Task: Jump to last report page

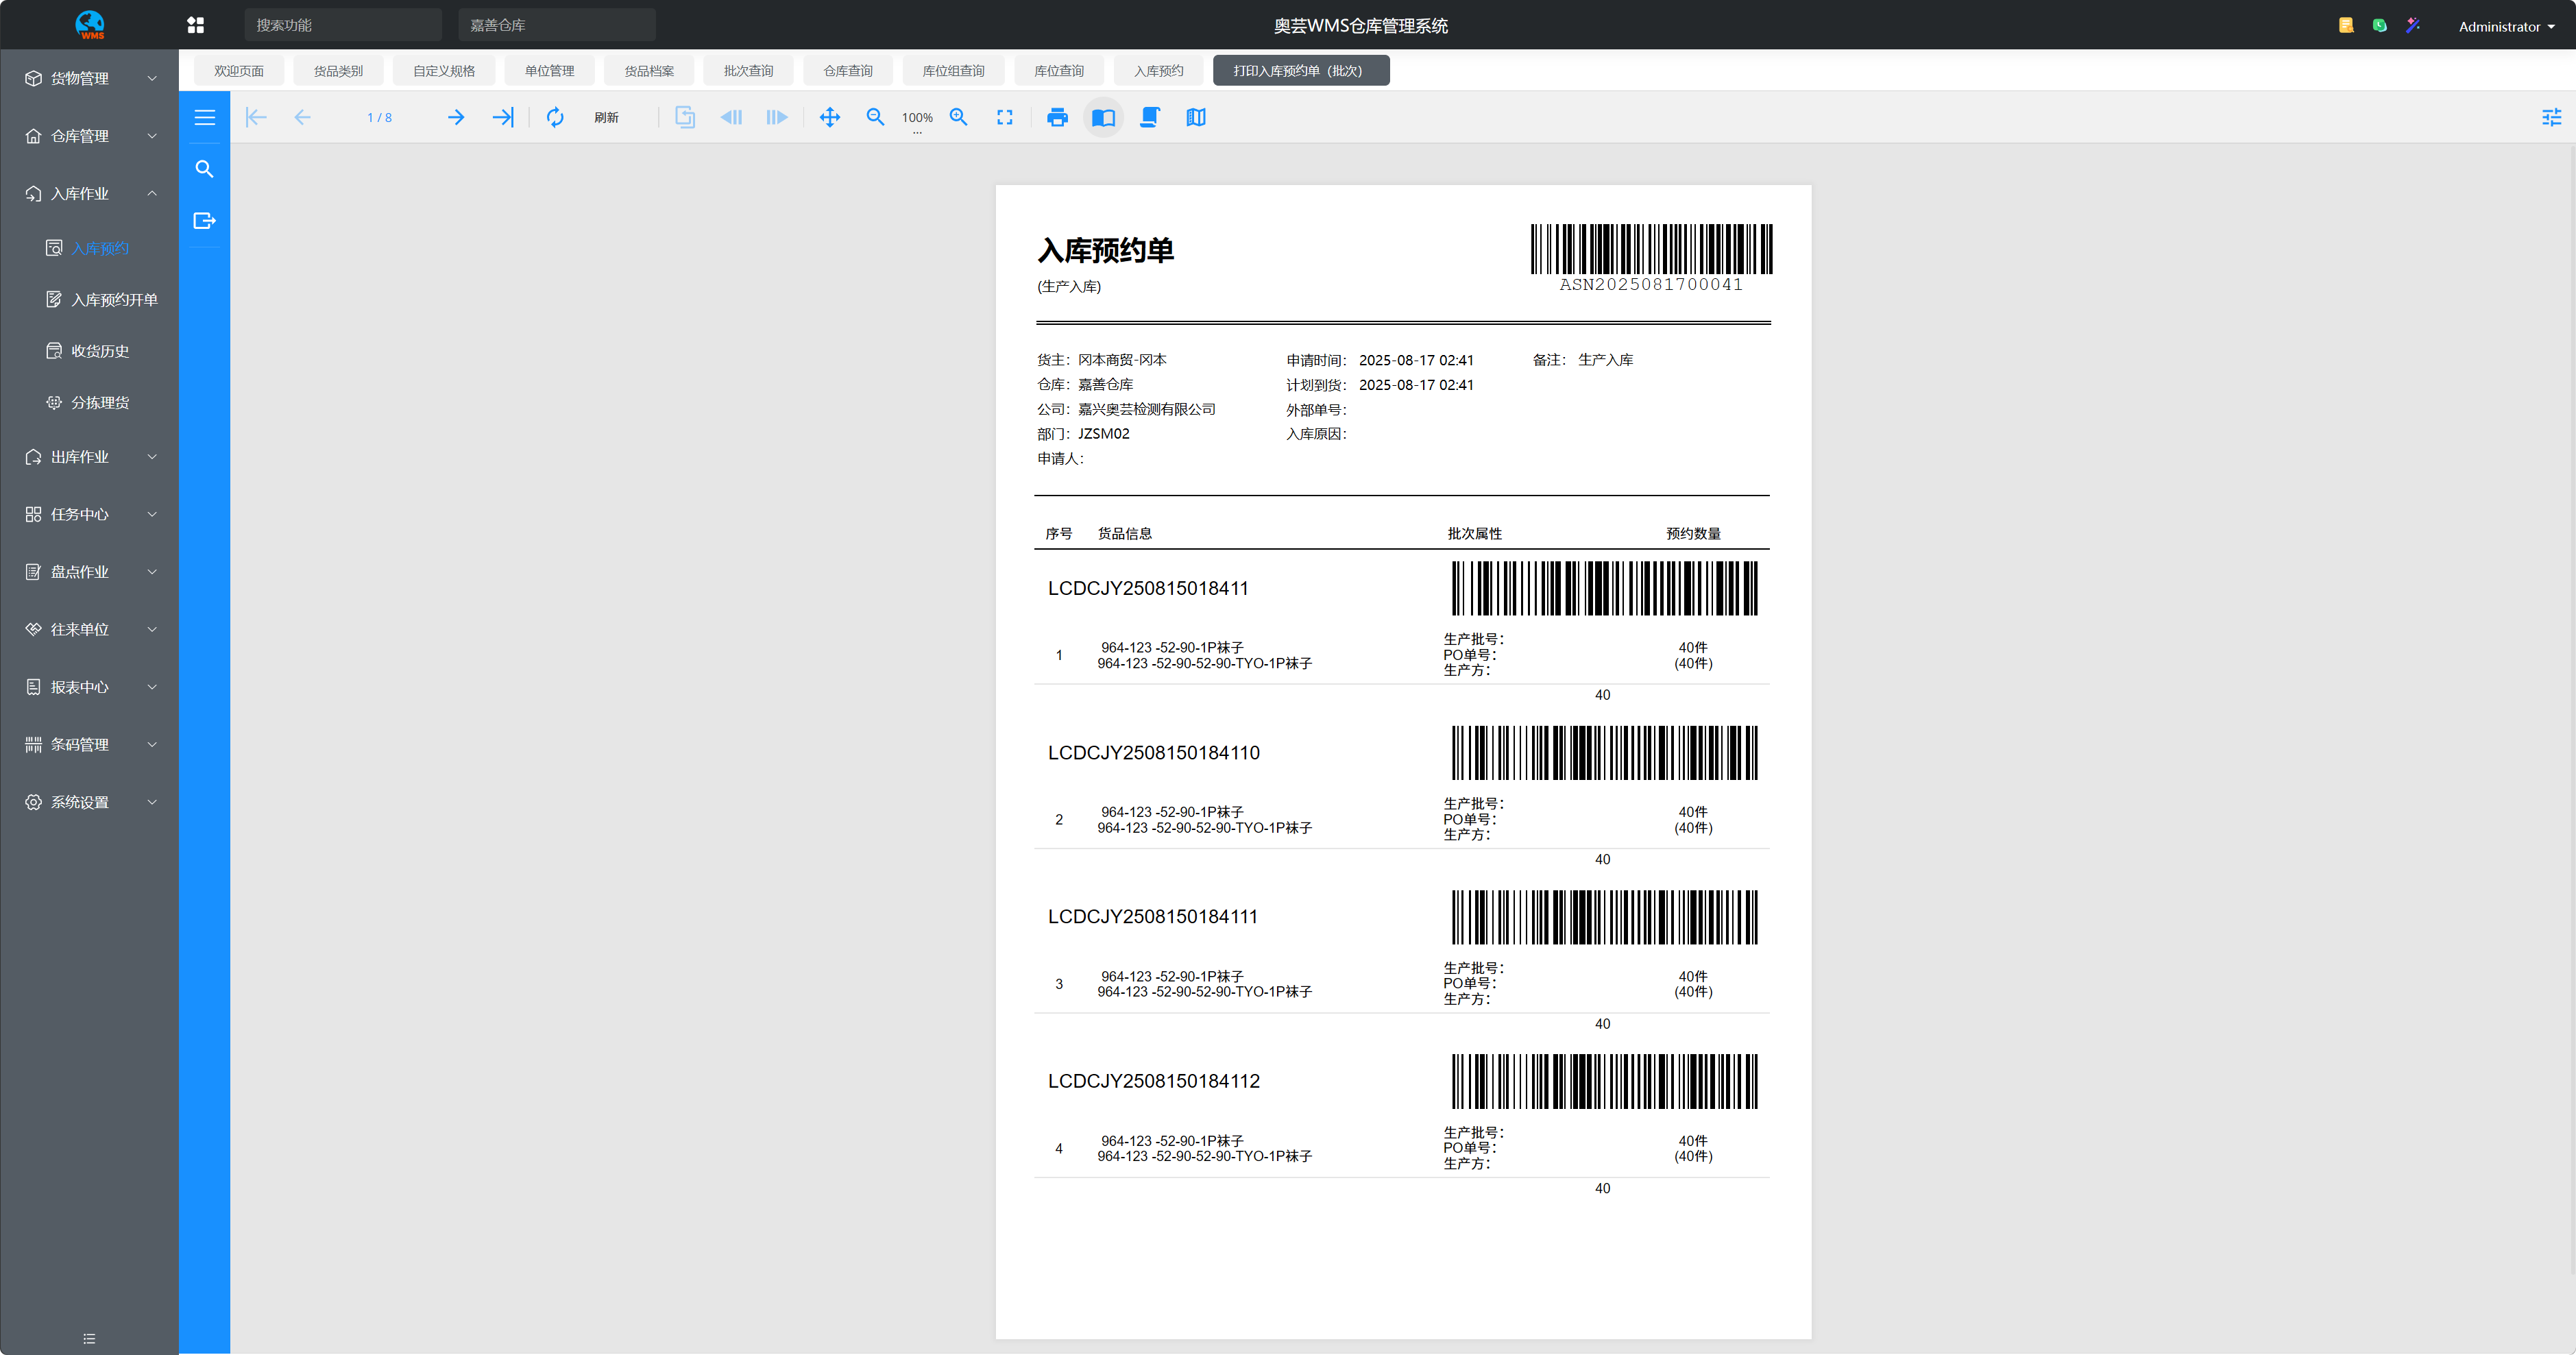Action: tap(503, 117)
